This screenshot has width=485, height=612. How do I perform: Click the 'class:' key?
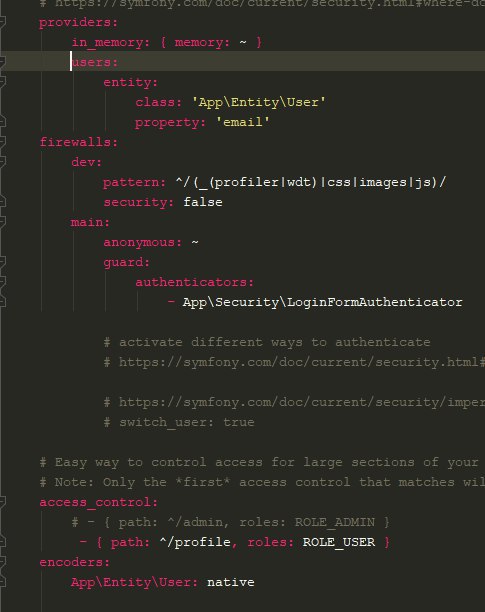click(x=159, y=102)
